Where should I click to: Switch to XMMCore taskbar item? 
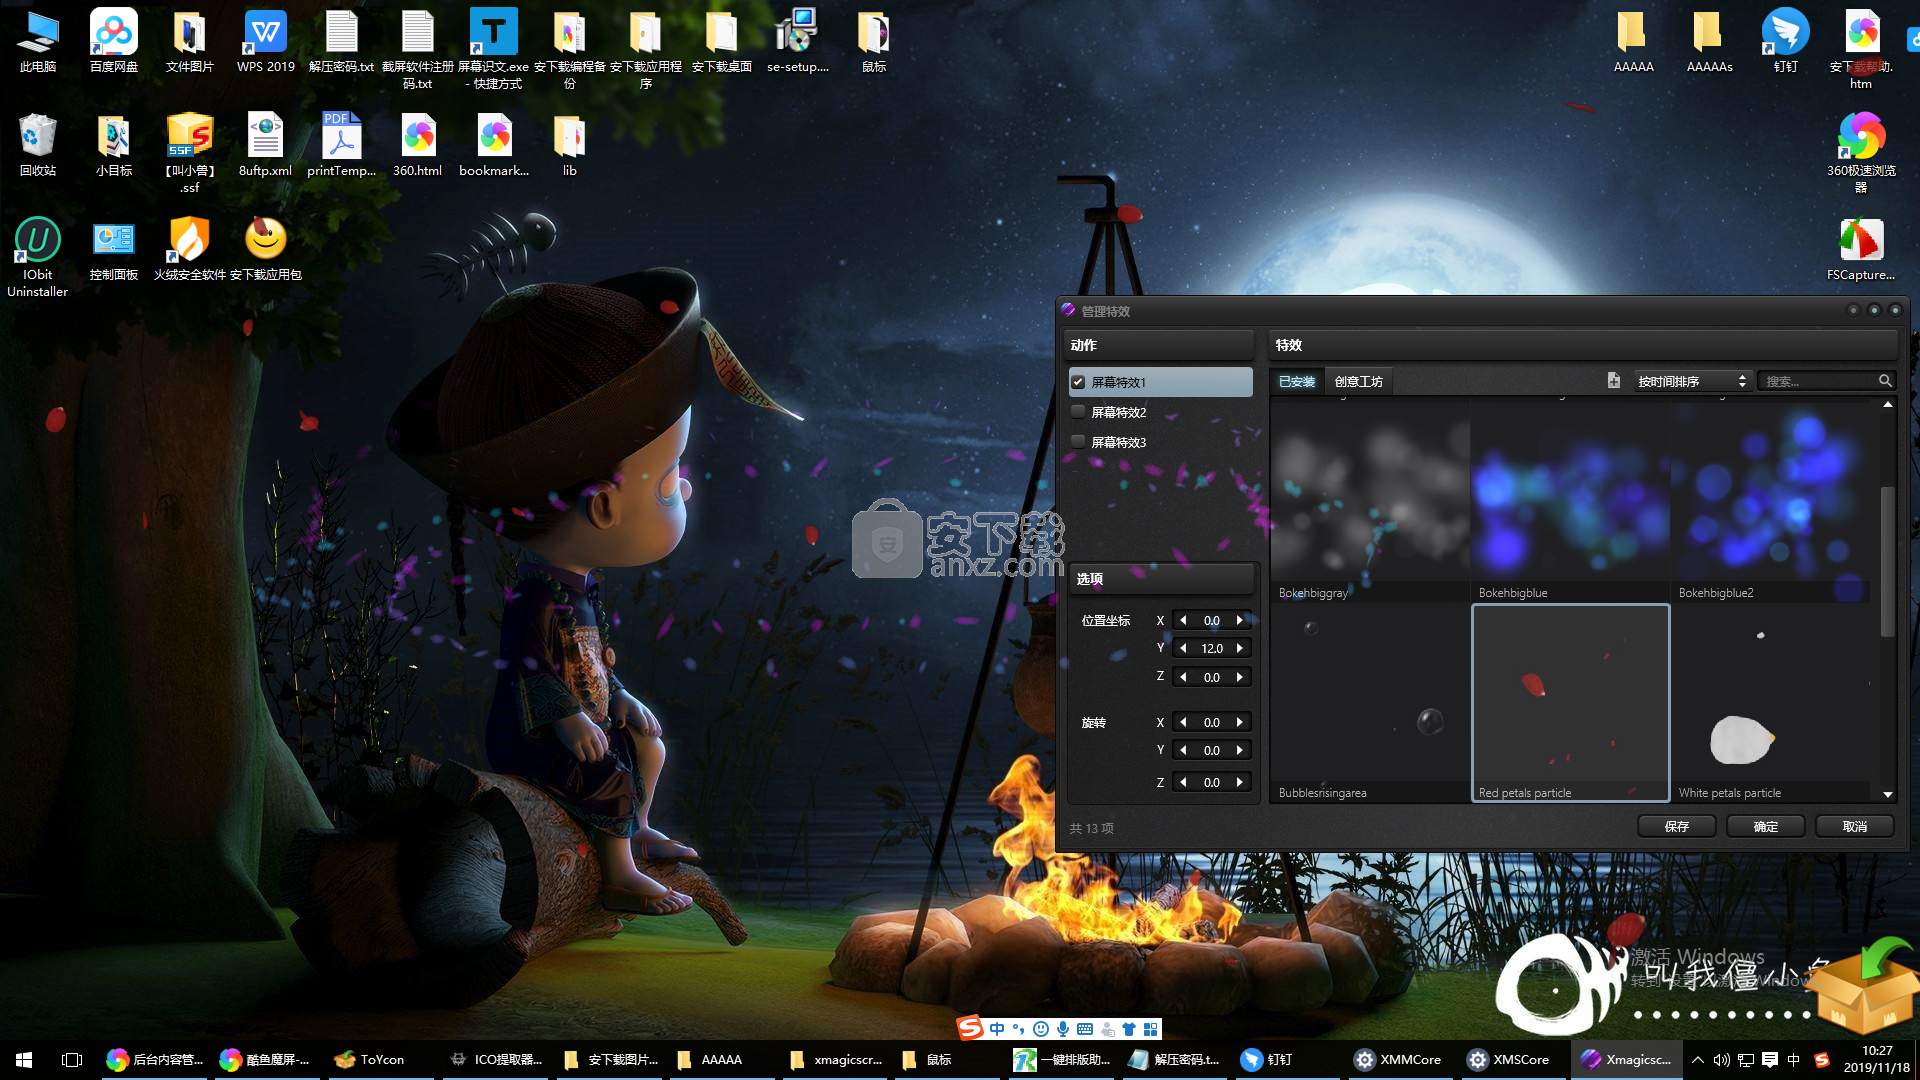point(1399,1059)
